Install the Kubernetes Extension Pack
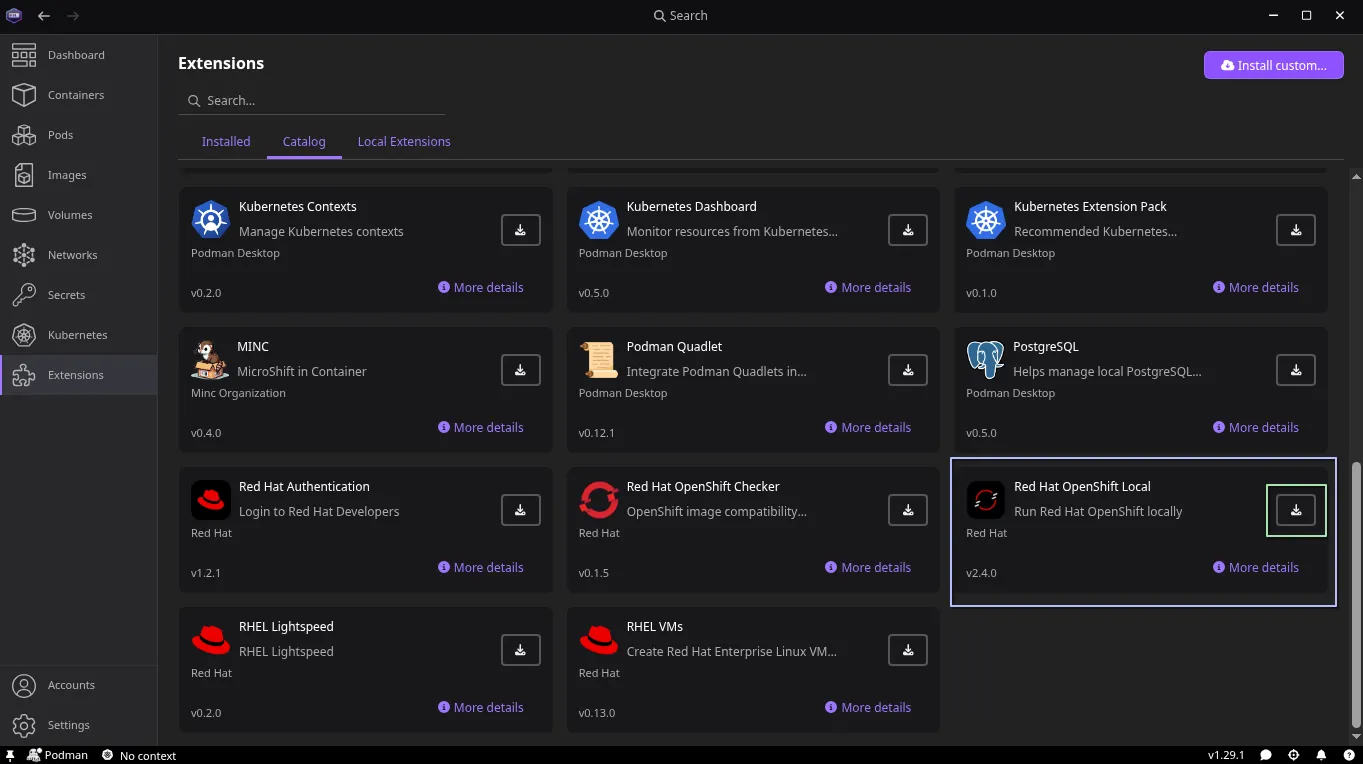 (1296, 230)
